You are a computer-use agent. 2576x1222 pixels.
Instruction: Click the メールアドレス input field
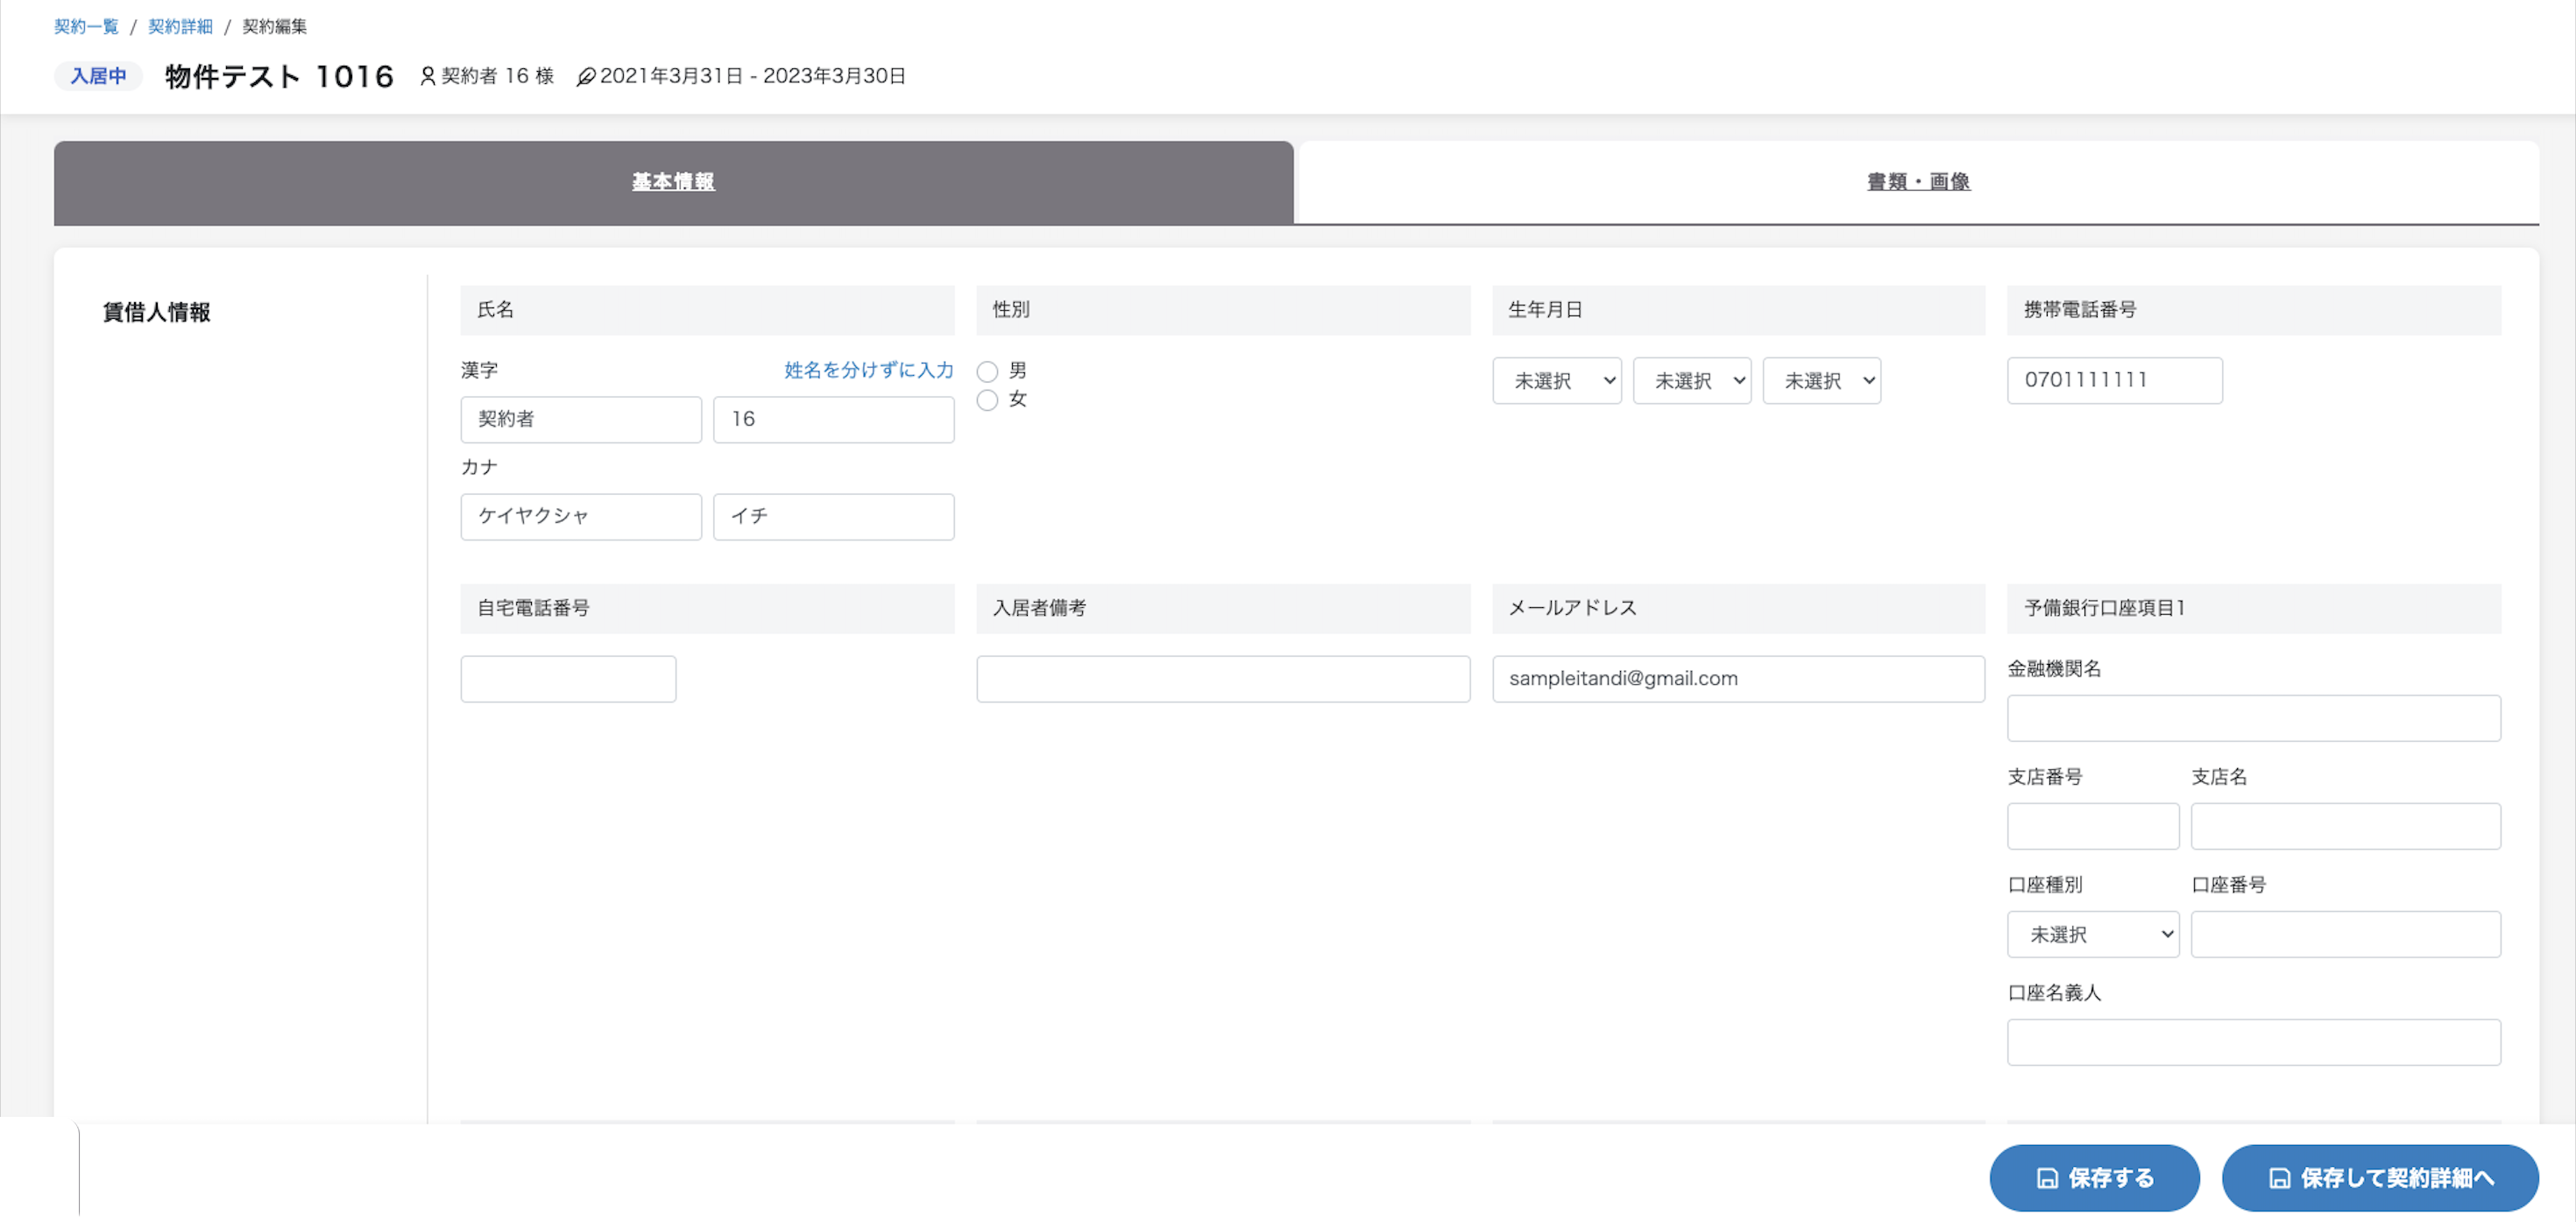(x=1738, y=679)
